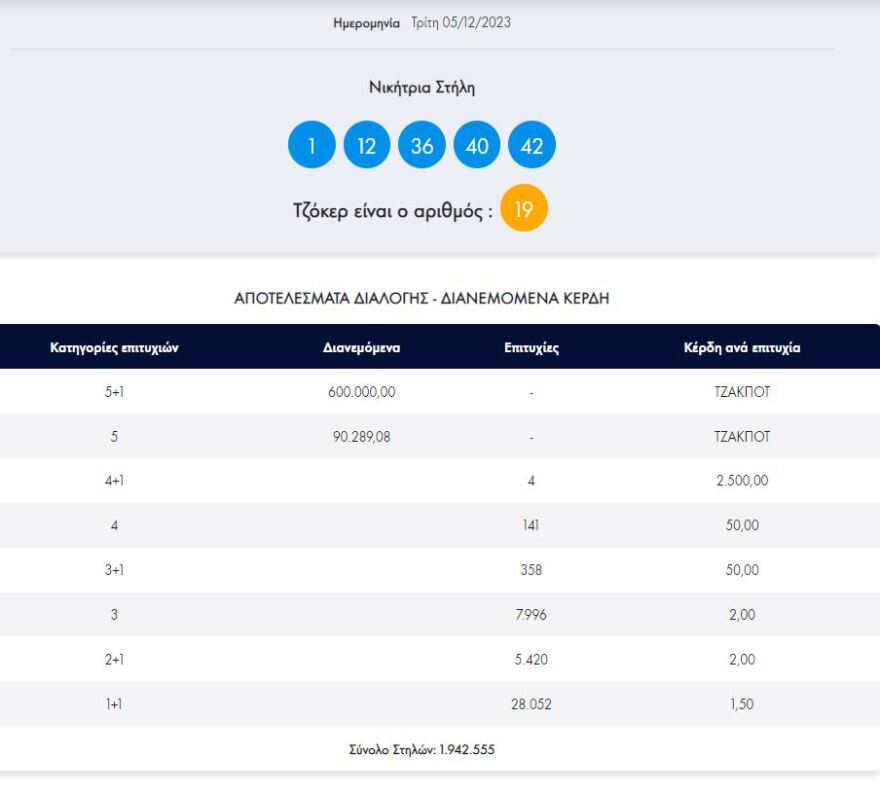880x791 pixels.
Task: Select the Επιτυχίες column header
Action: (531, 348)
